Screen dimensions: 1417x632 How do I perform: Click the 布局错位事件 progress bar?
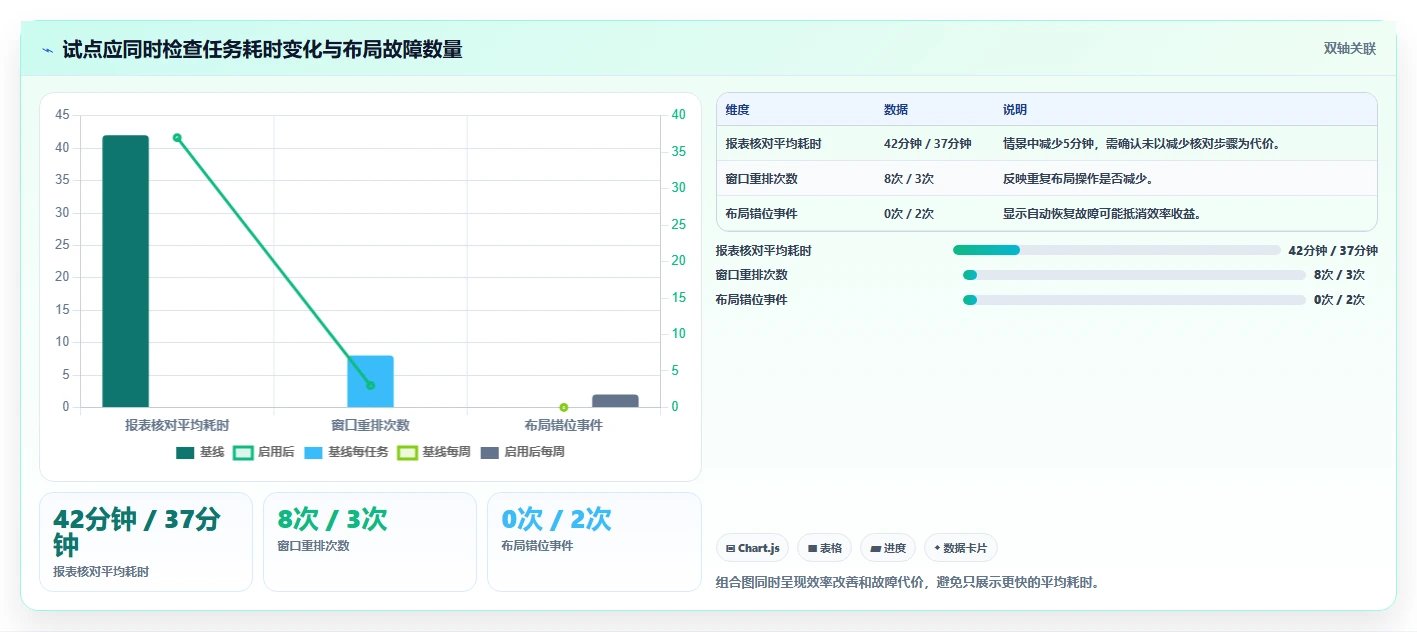point(1134,300)
